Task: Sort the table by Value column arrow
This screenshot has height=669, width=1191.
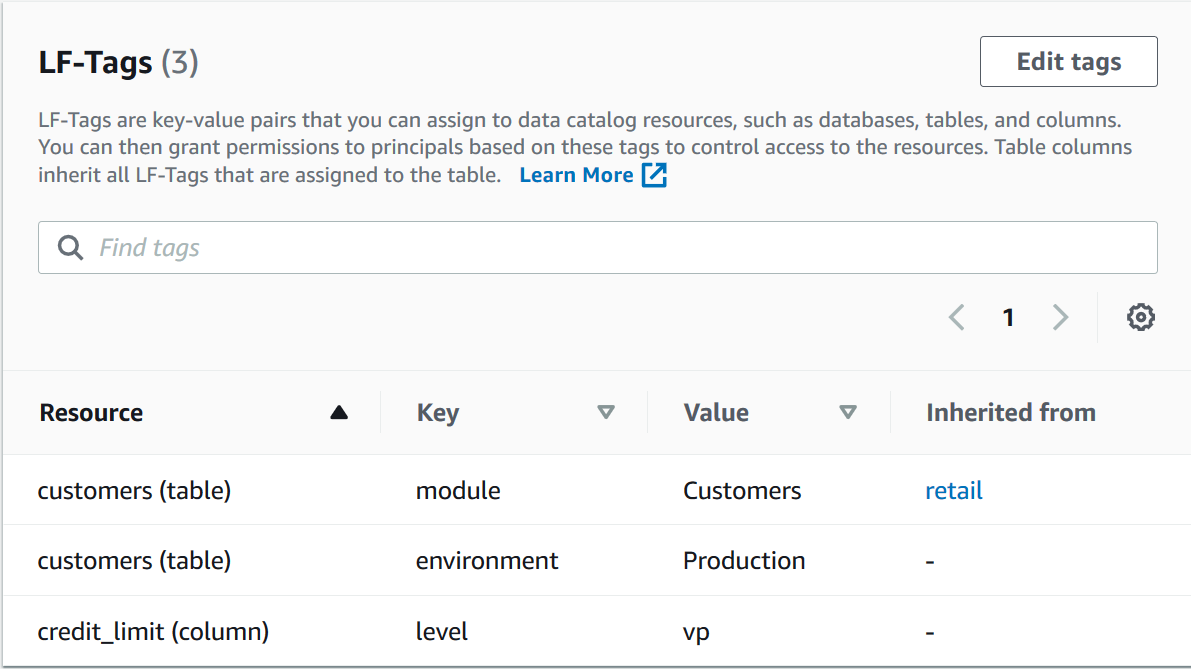Action: tap(848, 413)
